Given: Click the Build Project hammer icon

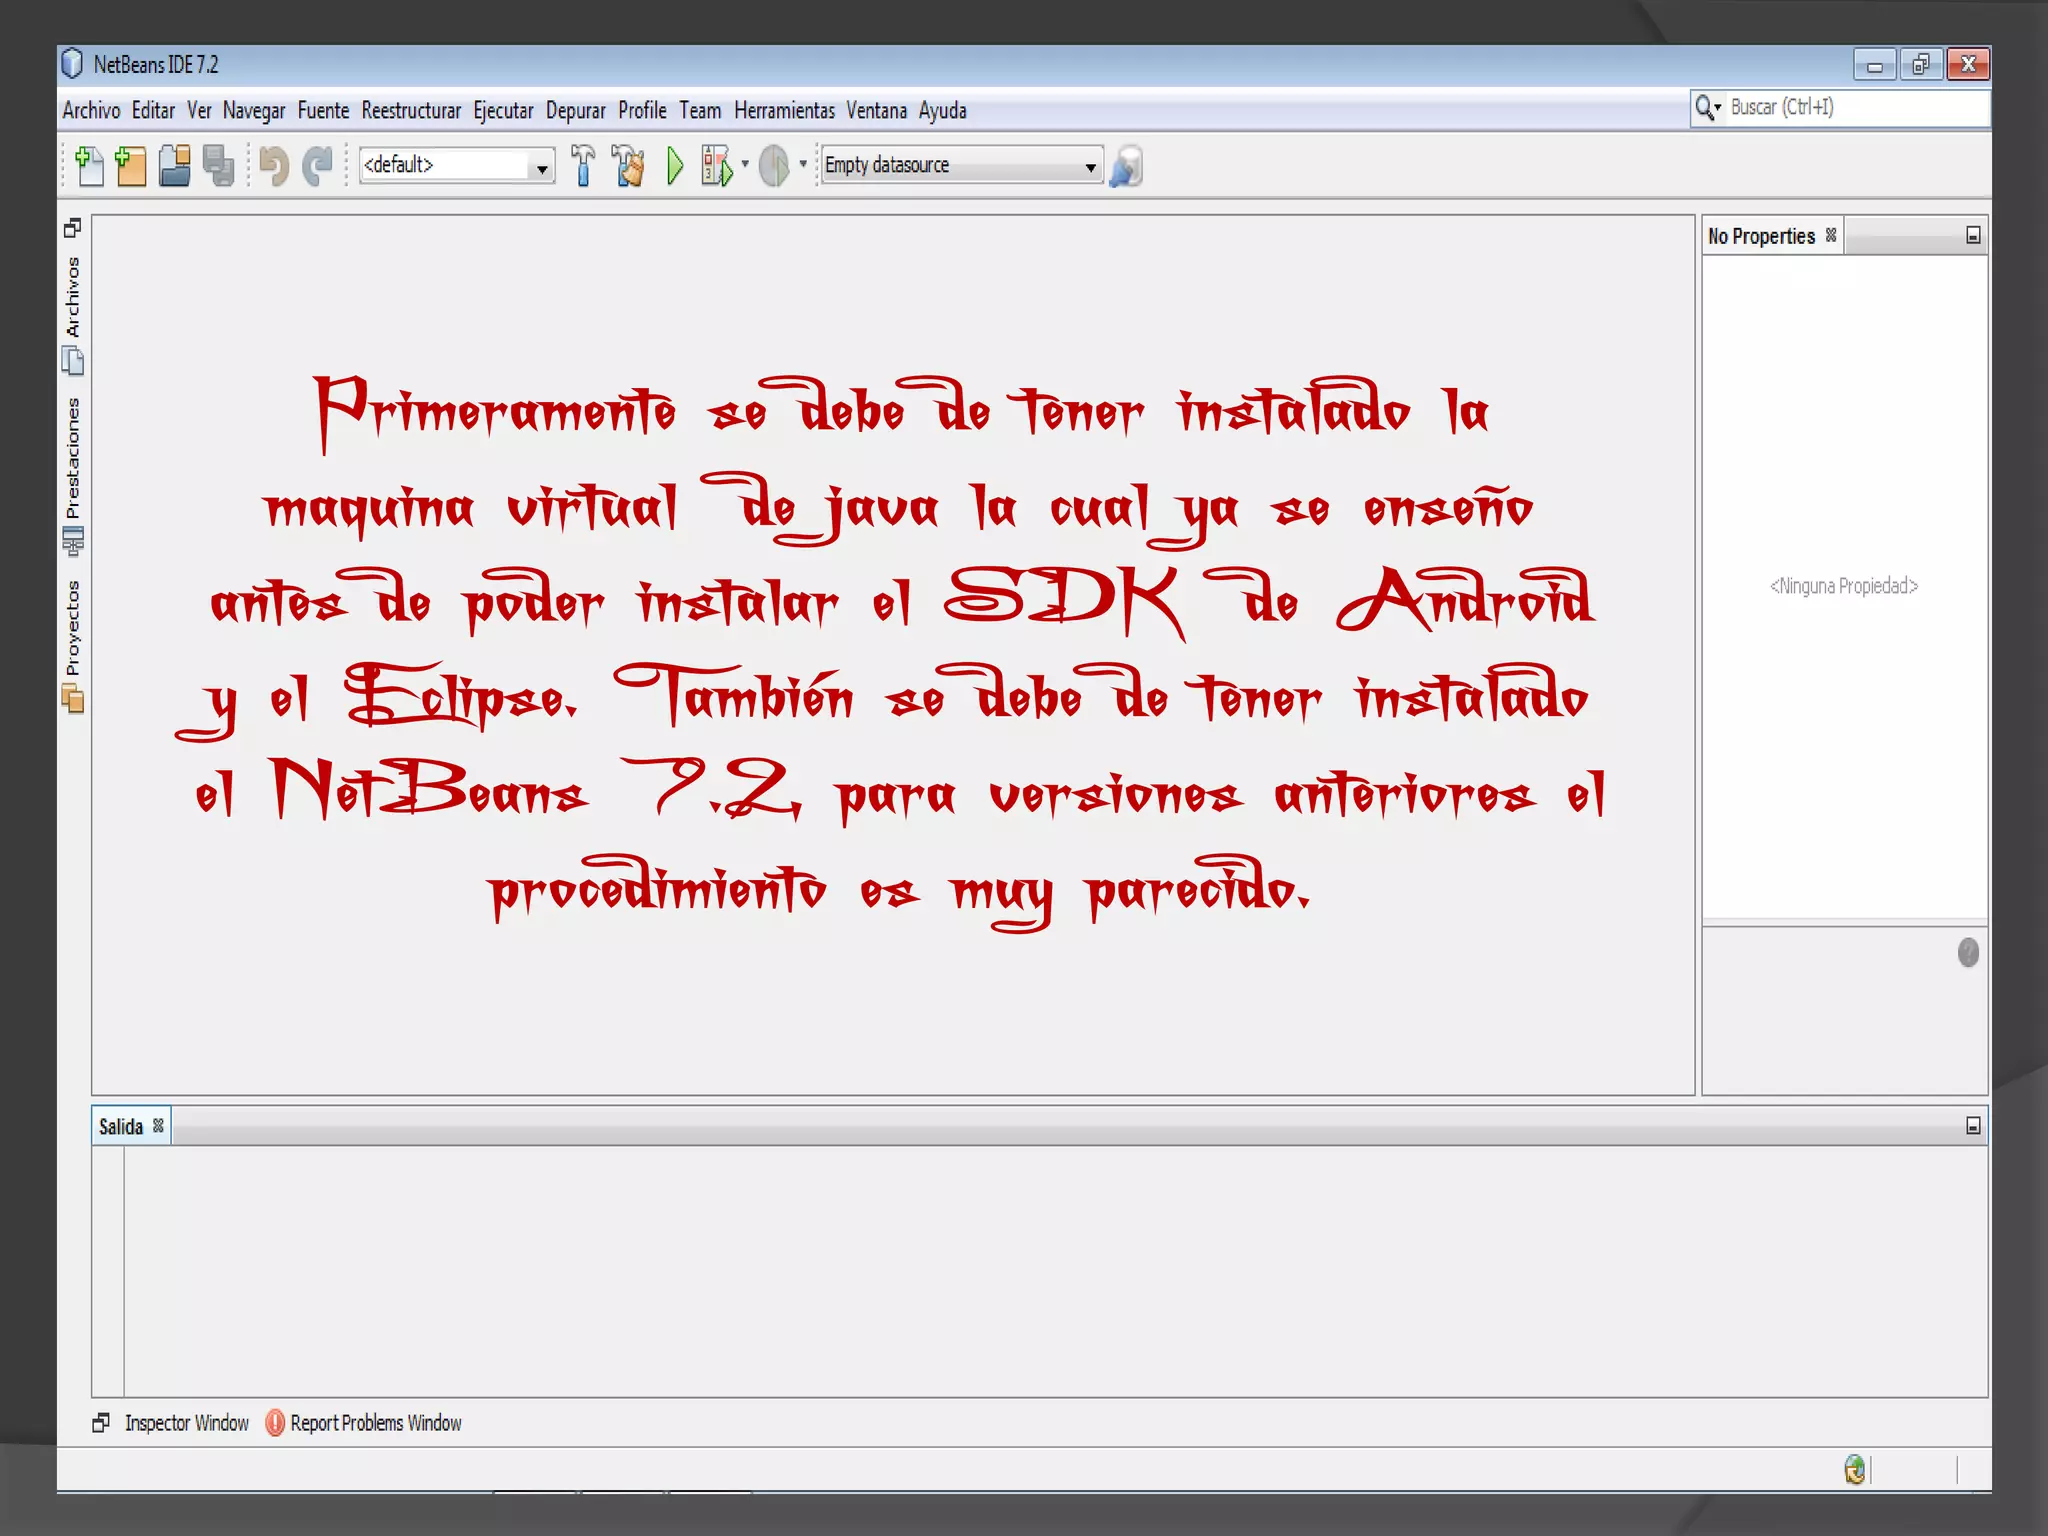Looking at the screenshot, I should 583,166.
